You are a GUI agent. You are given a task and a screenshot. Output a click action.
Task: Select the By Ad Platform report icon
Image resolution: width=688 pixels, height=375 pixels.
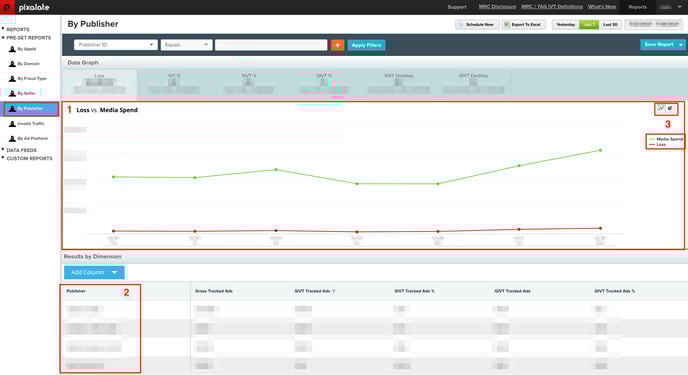12,139
